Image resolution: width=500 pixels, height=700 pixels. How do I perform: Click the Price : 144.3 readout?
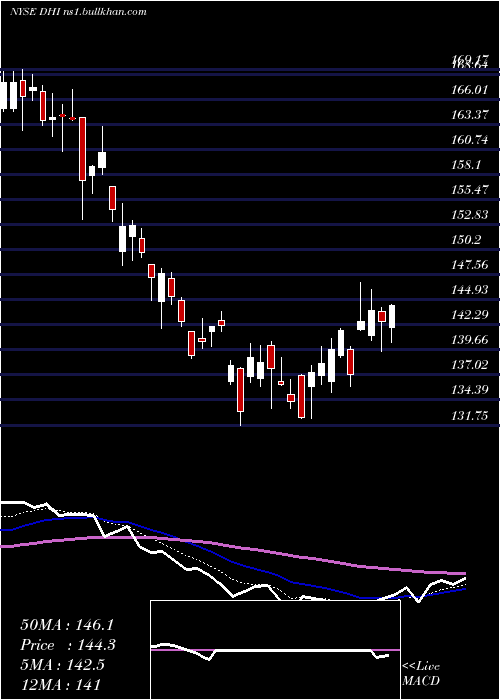coord(68,645)
